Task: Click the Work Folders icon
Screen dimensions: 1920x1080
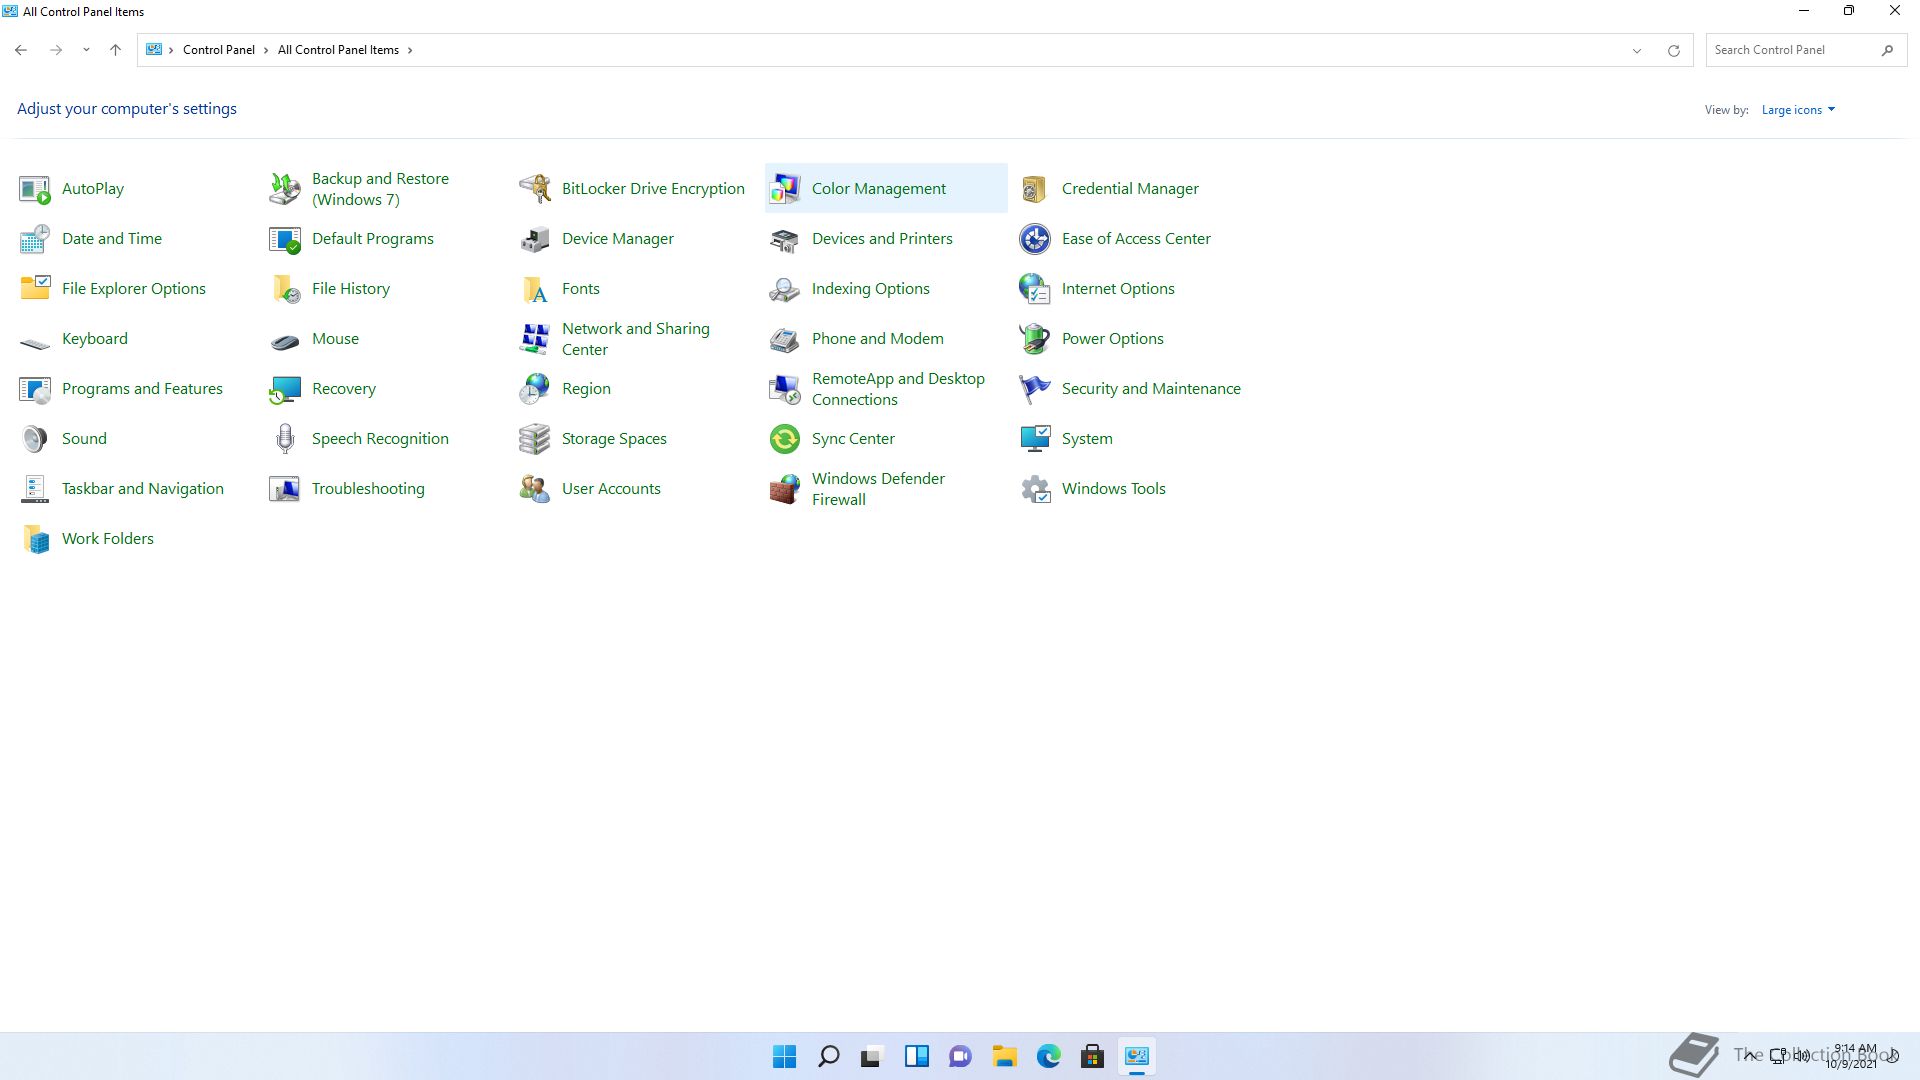Action: 35,539
